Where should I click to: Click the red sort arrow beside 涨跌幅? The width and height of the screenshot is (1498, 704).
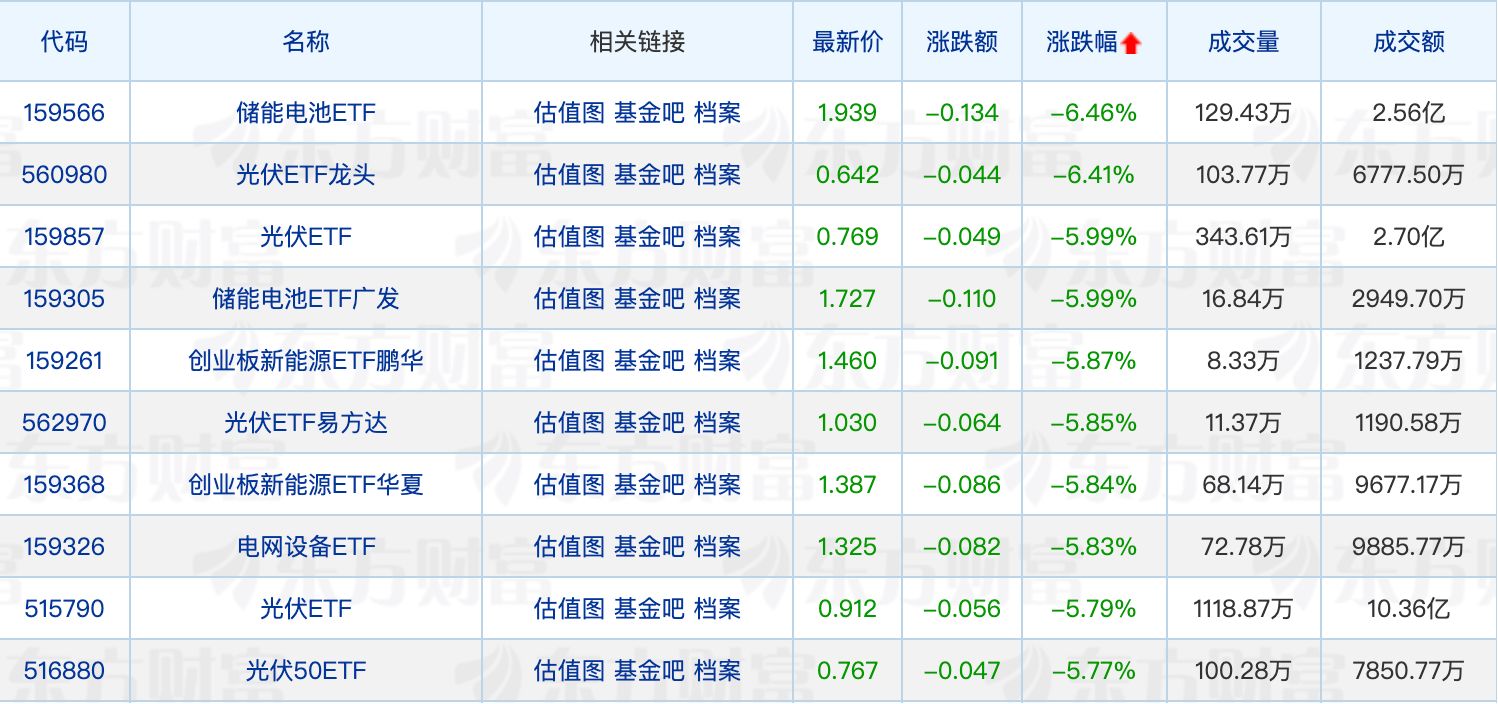point(1131,44)
